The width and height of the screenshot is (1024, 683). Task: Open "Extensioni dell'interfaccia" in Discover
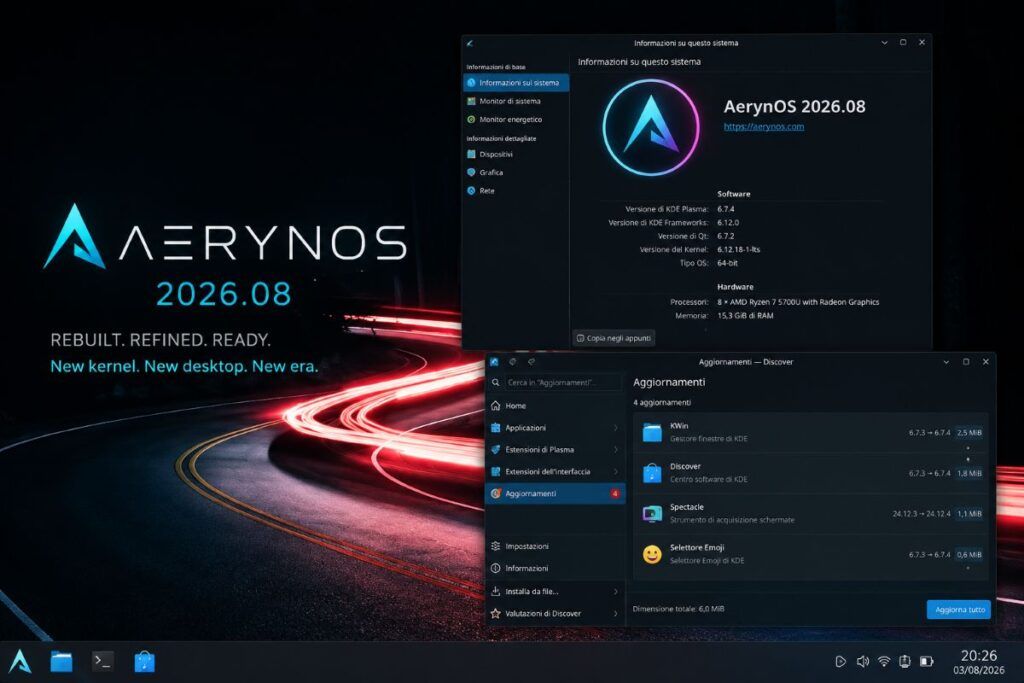tap(555, 471)
